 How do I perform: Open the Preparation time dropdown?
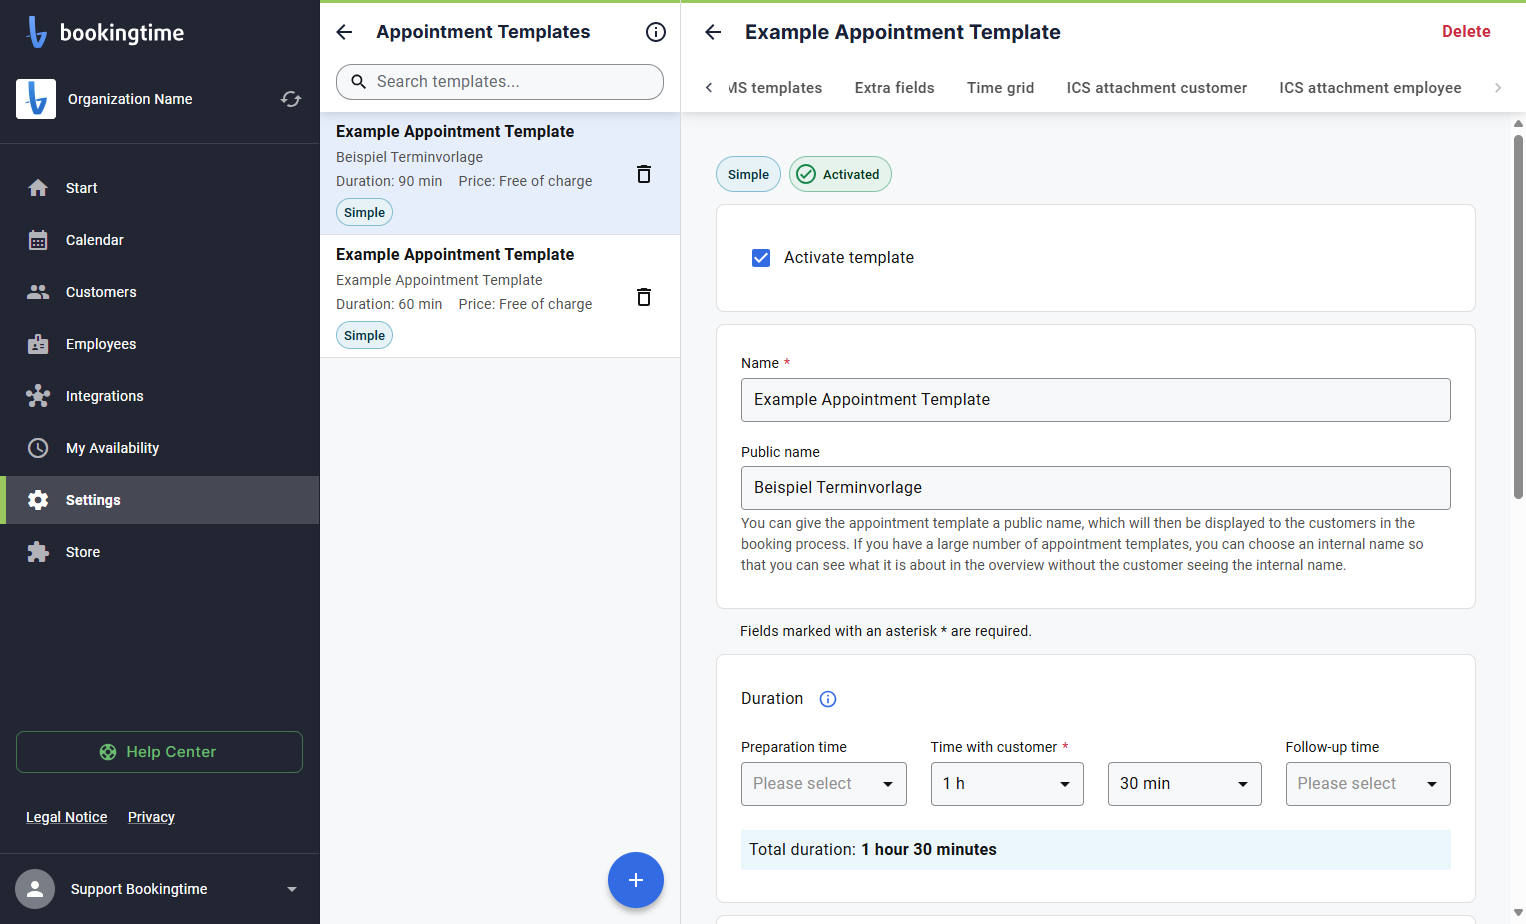point(824,784)
